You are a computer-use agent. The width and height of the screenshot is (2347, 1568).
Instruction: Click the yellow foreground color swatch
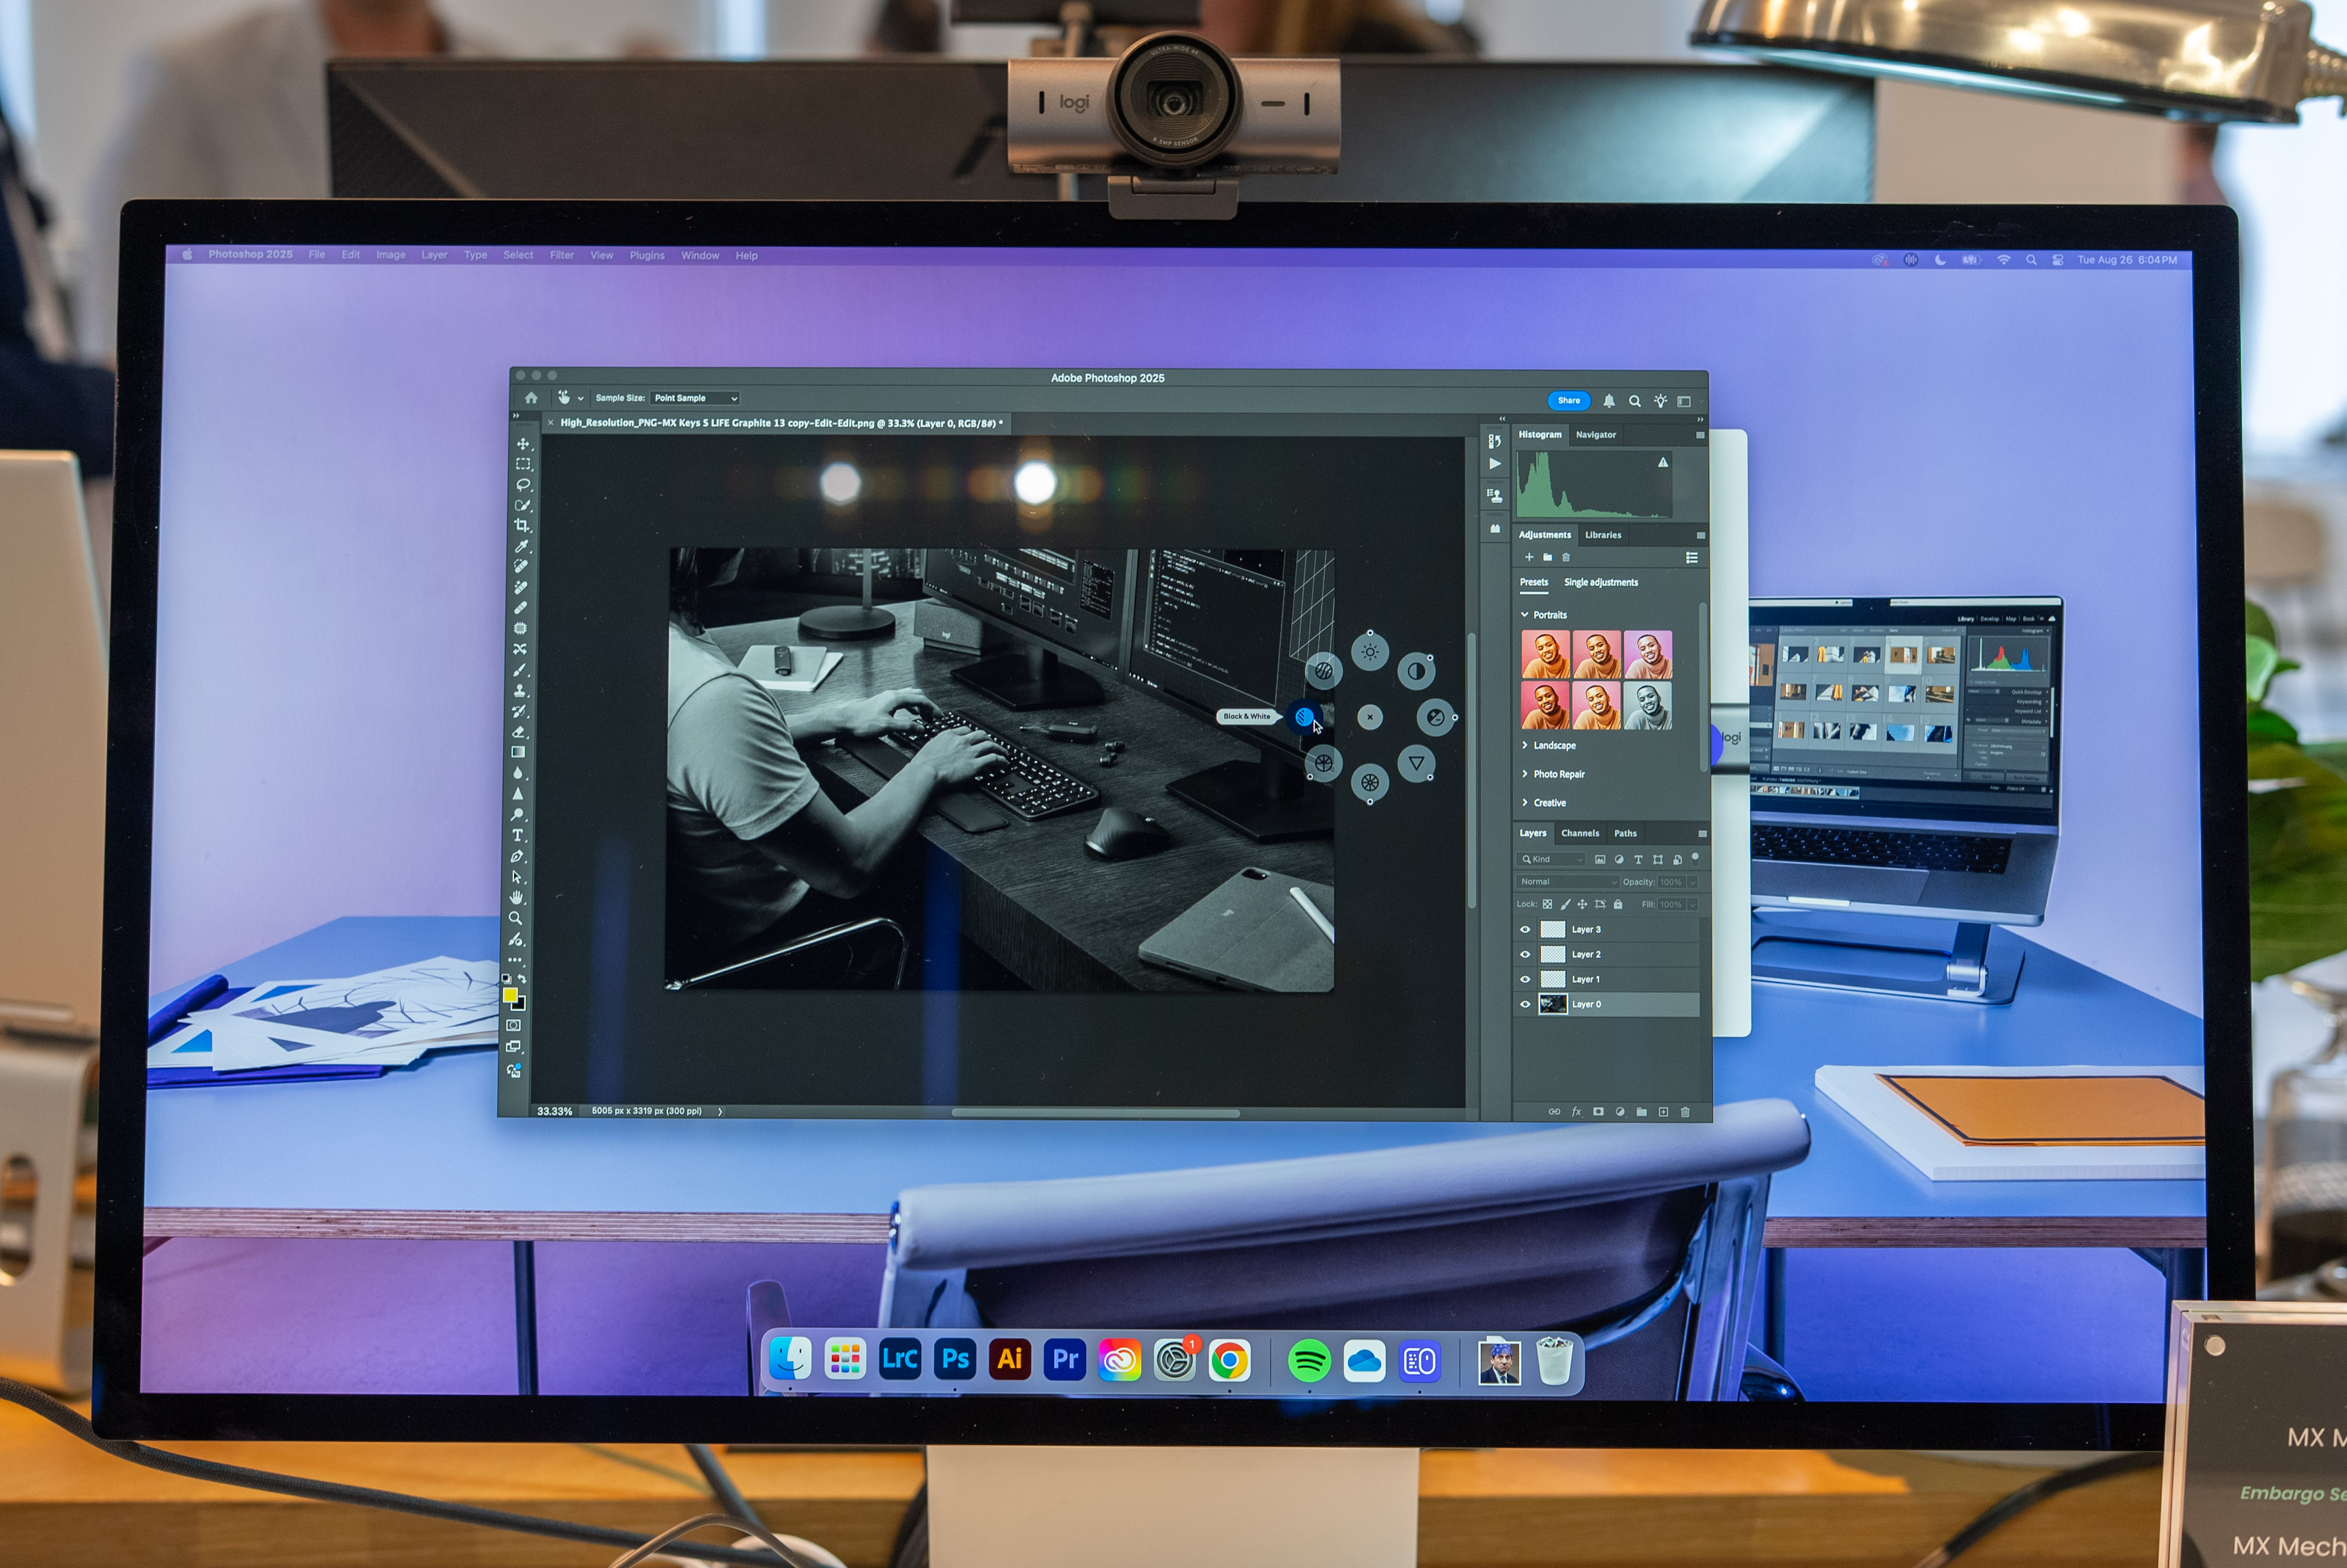click(x=510, y=997)
